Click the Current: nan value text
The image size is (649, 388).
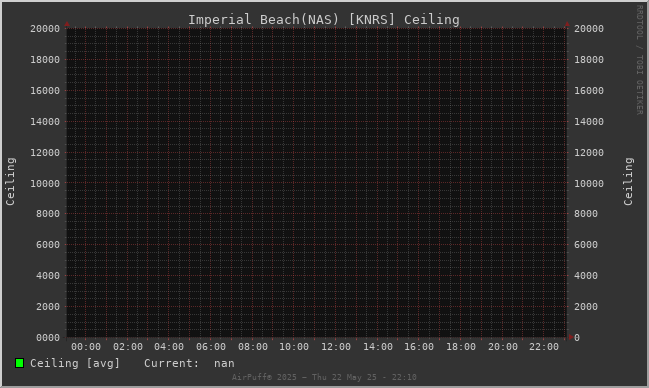189,363
